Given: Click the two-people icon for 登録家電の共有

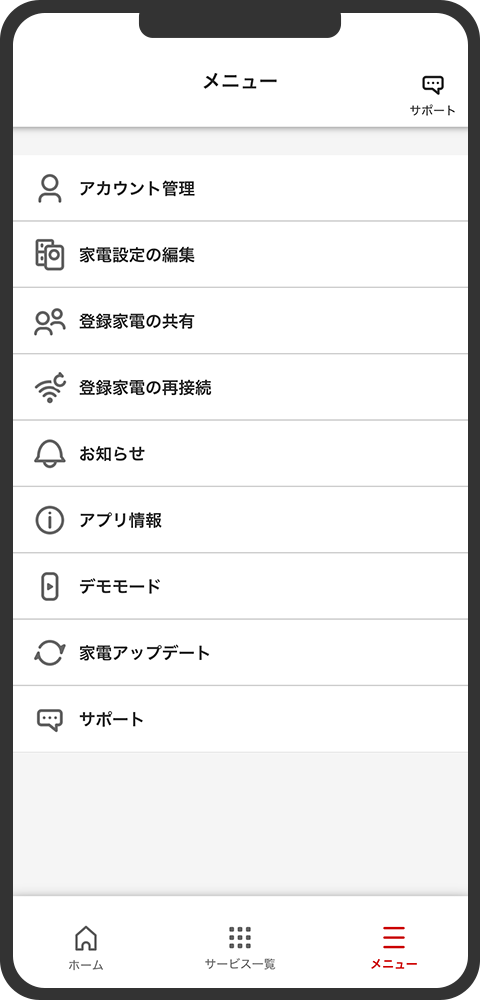Looking at the screenshot, I should [x=50, y=321].
